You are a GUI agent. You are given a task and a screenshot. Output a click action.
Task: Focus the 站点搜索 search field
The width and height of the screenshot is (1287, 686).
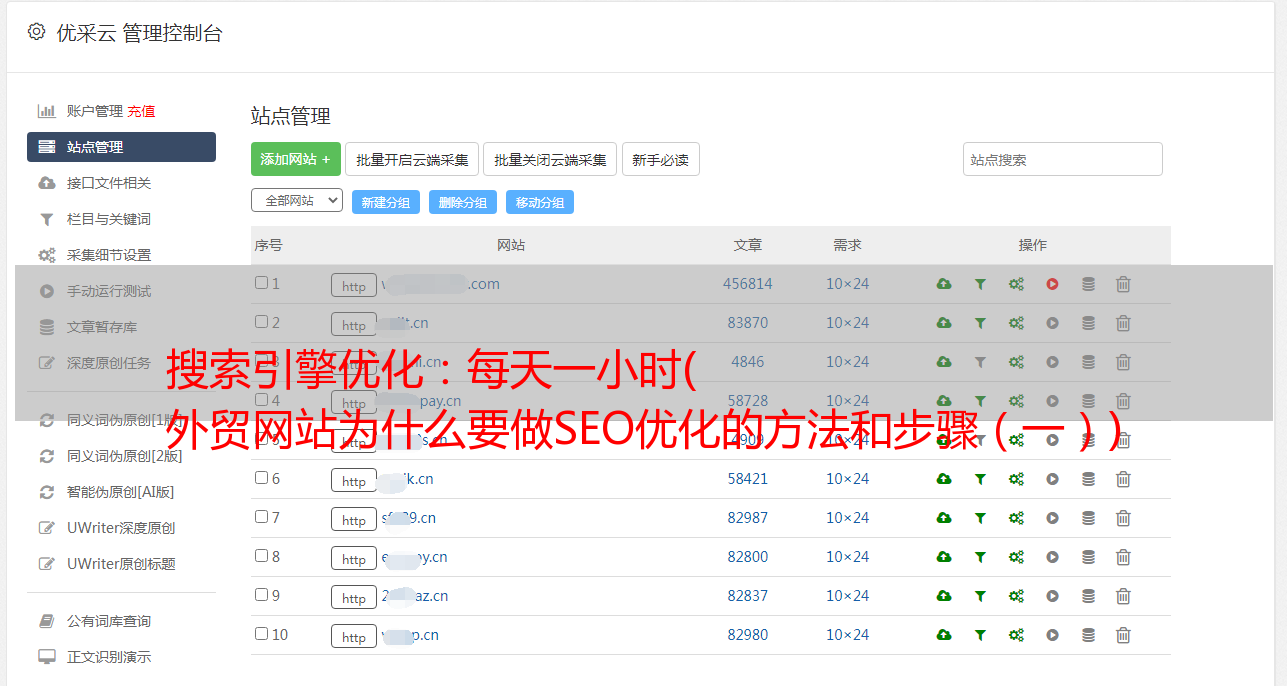(1063, 159)
